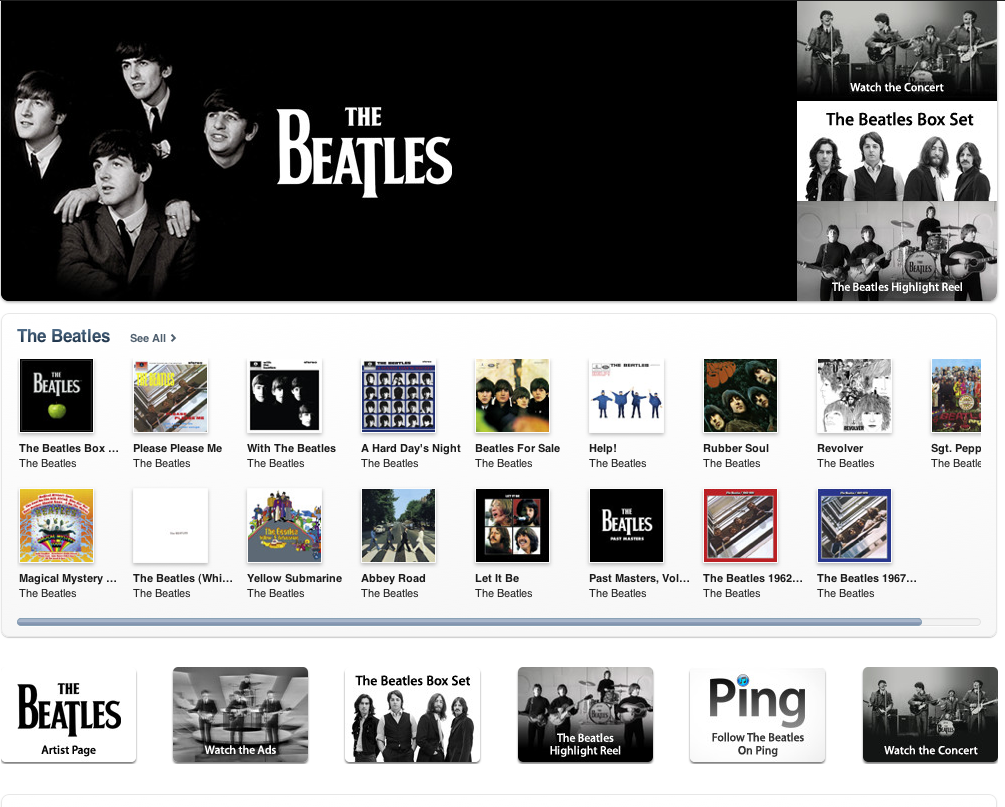
Task: Open the White Album cover
Action: coord(170,526)
